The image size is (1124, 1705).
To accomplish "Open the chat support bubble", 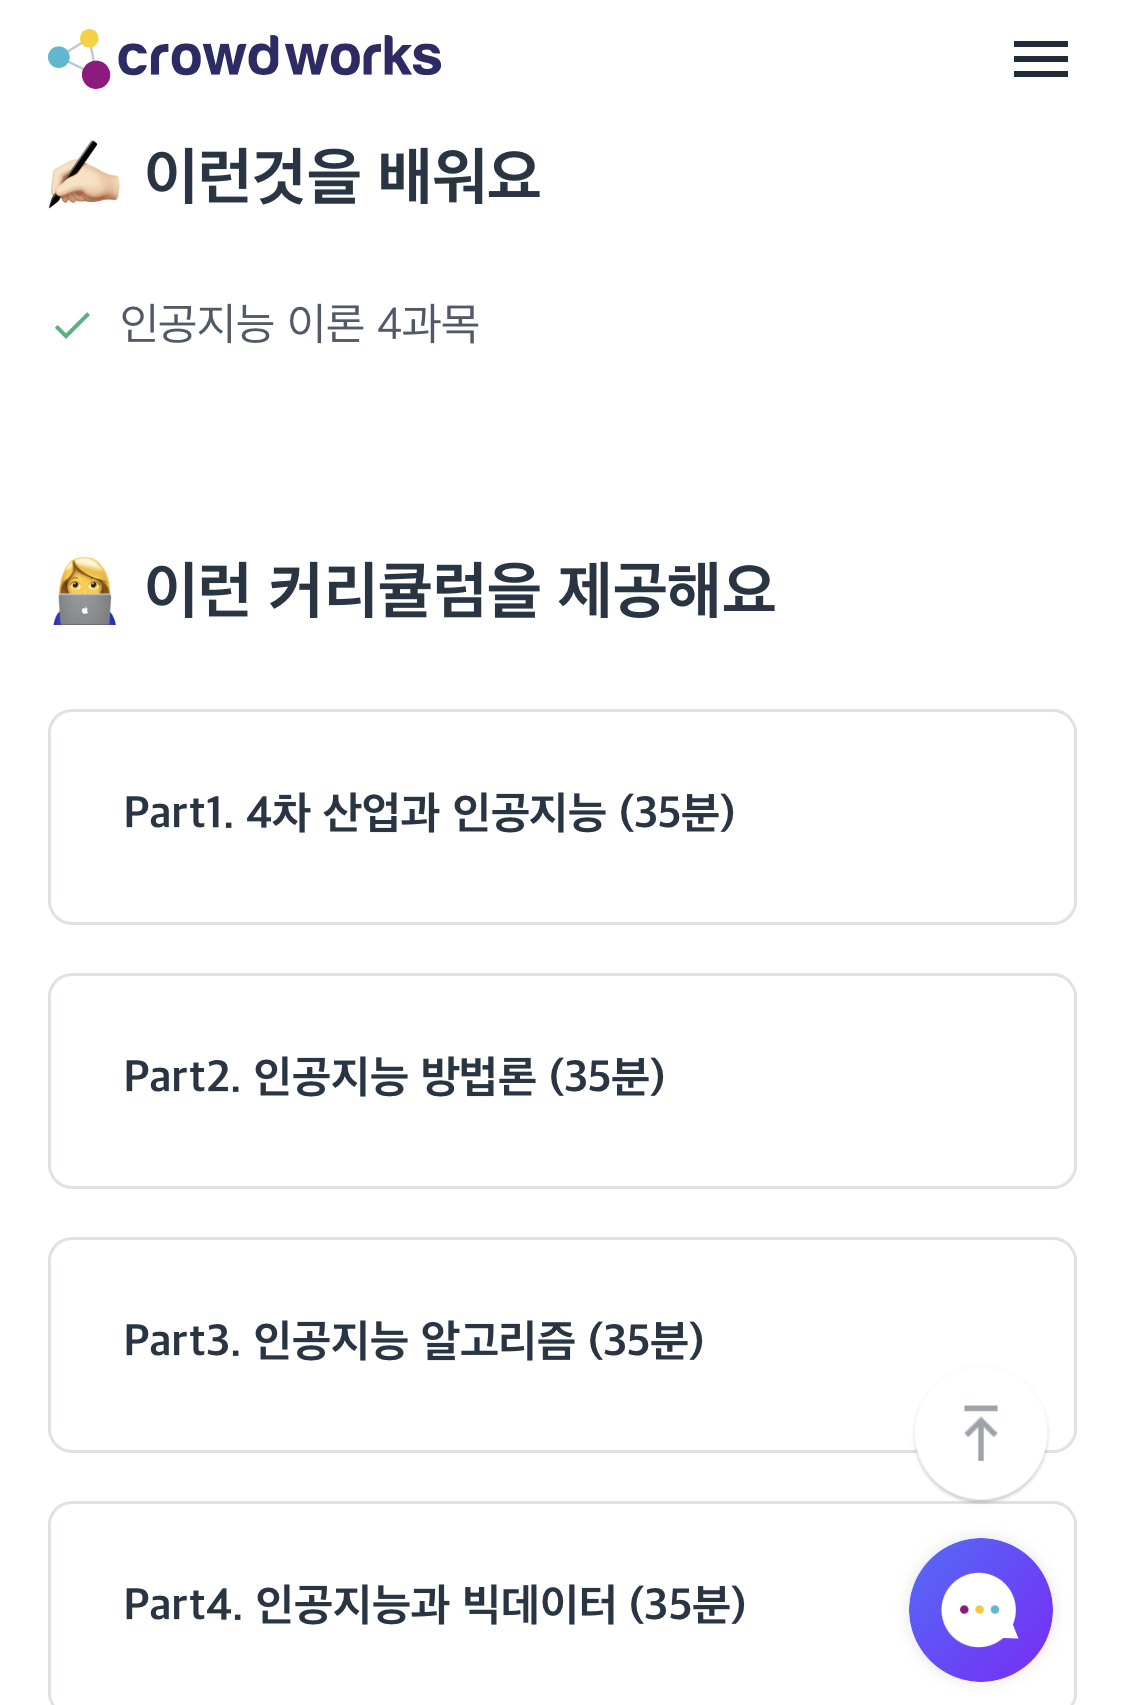I will 980,1609.
